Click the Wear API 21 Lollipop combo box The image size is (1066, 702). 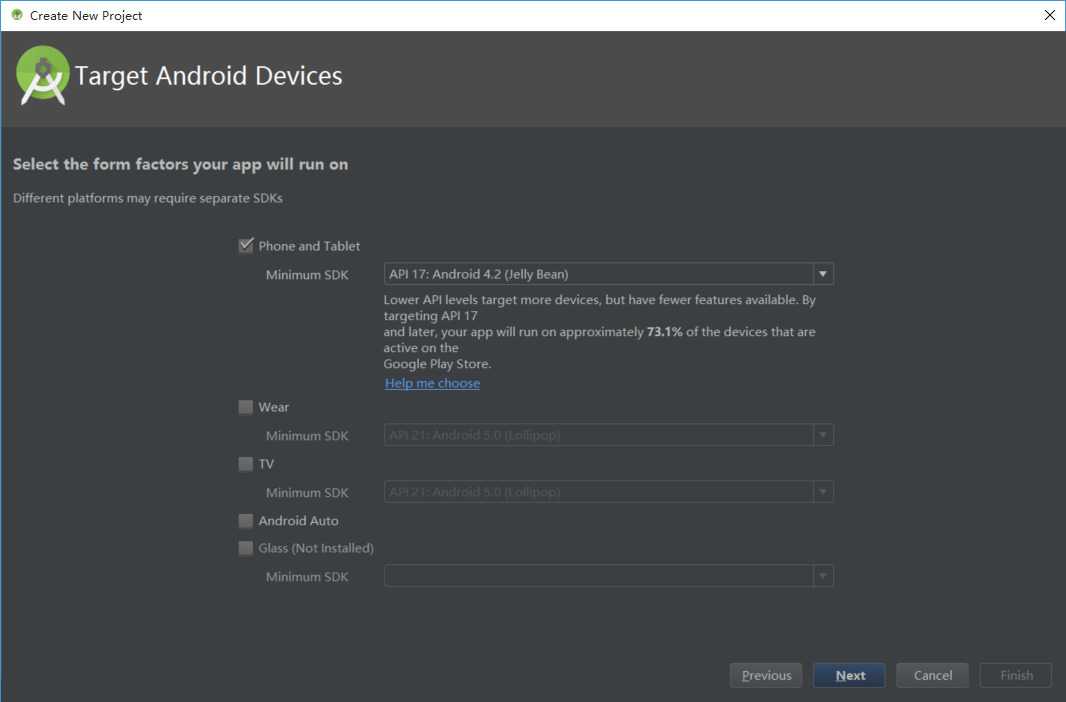608,435
